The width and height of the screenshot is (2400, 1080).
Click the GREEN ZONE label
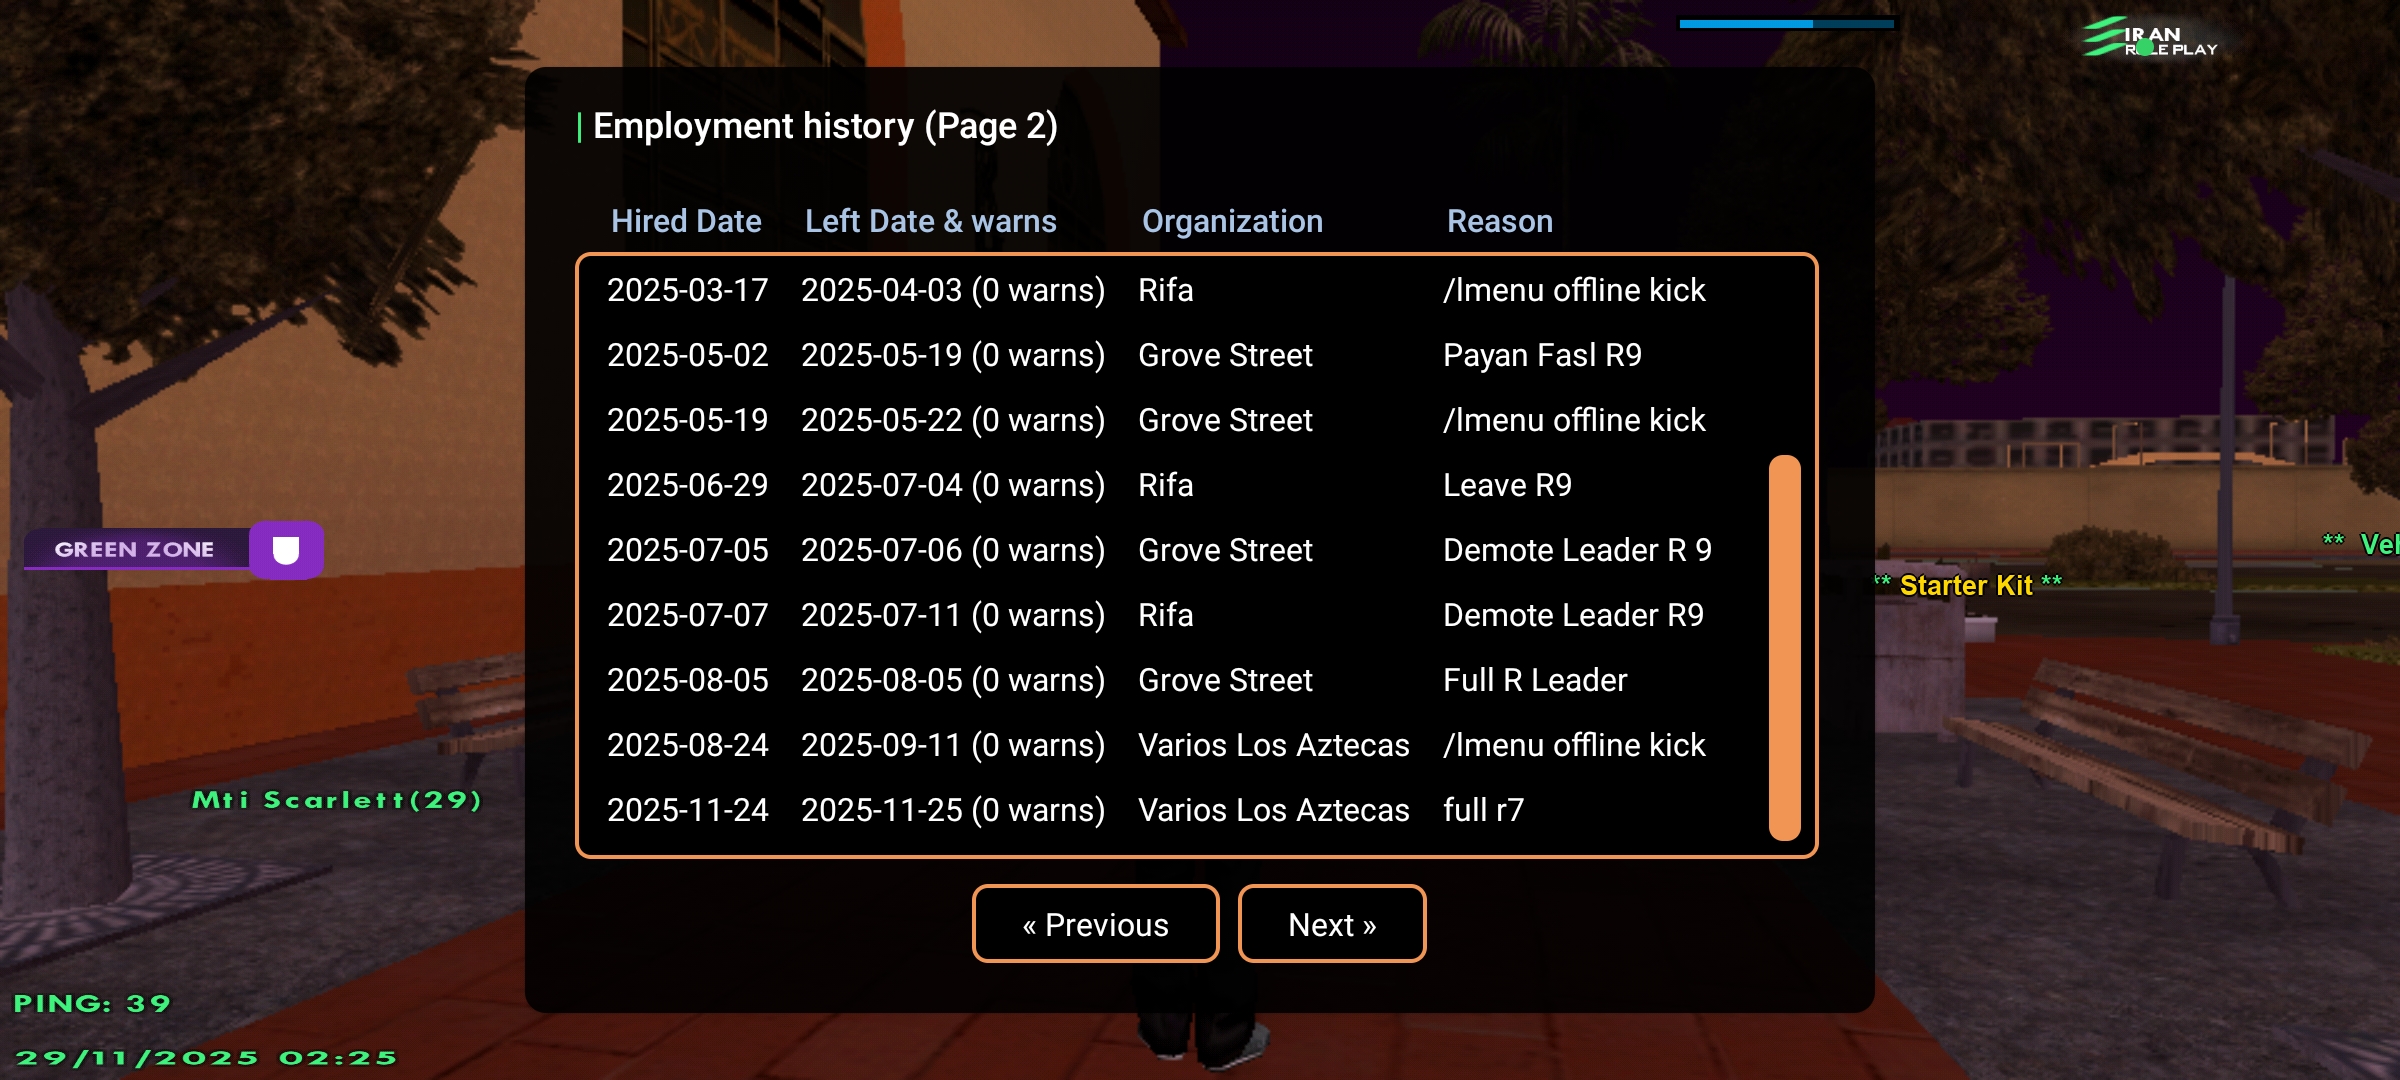tap(135, 549)
